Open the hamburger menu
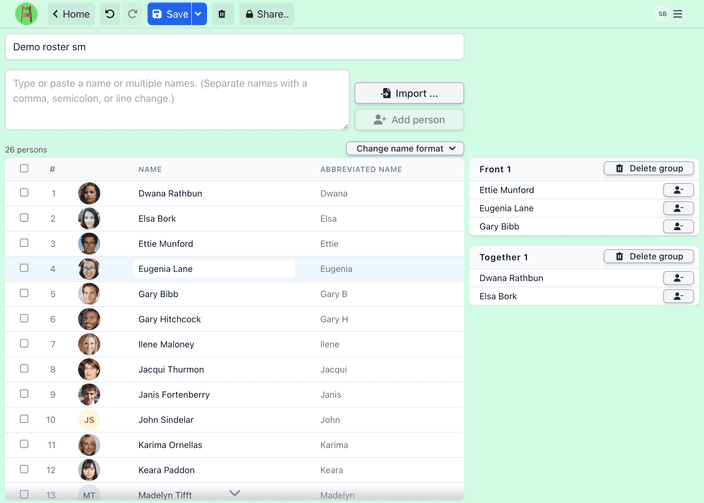The image size is (704, 503). 678,14
